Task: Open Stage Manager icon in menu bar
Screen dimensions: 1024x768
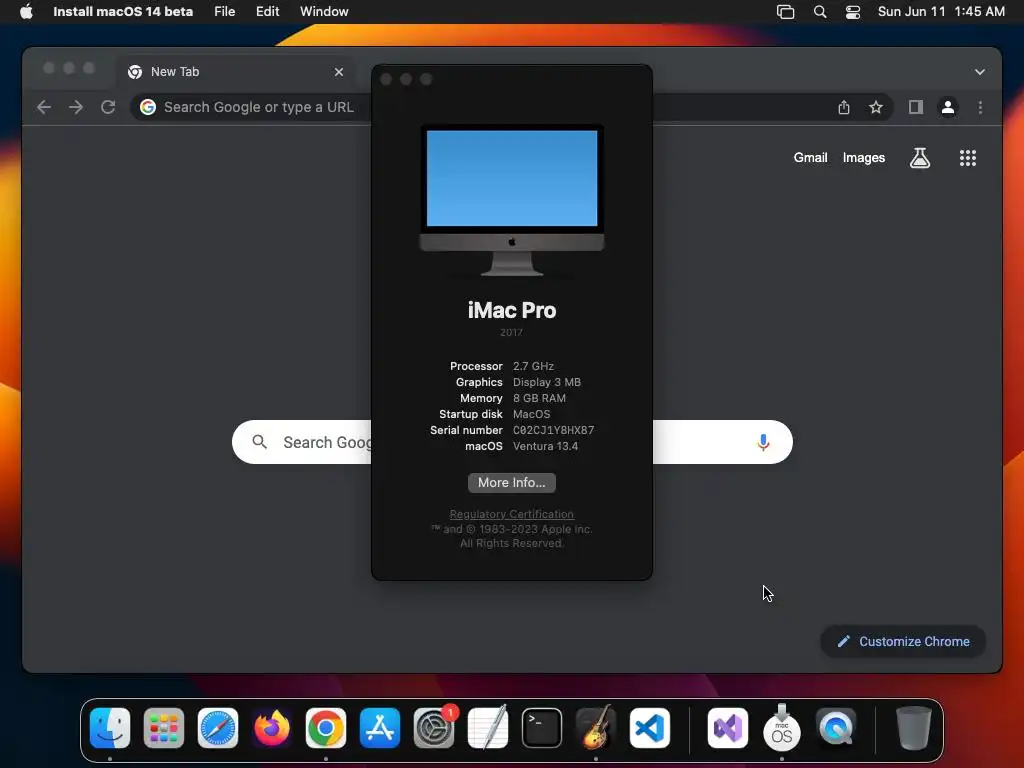Action: pos(785,12)
